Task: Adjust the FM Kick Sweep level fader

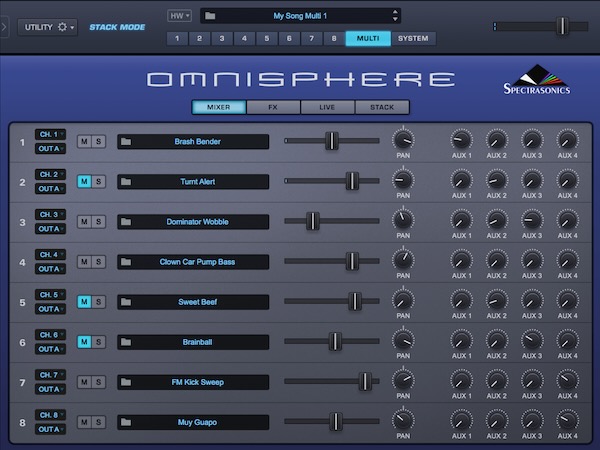Action: coord(365,382)
